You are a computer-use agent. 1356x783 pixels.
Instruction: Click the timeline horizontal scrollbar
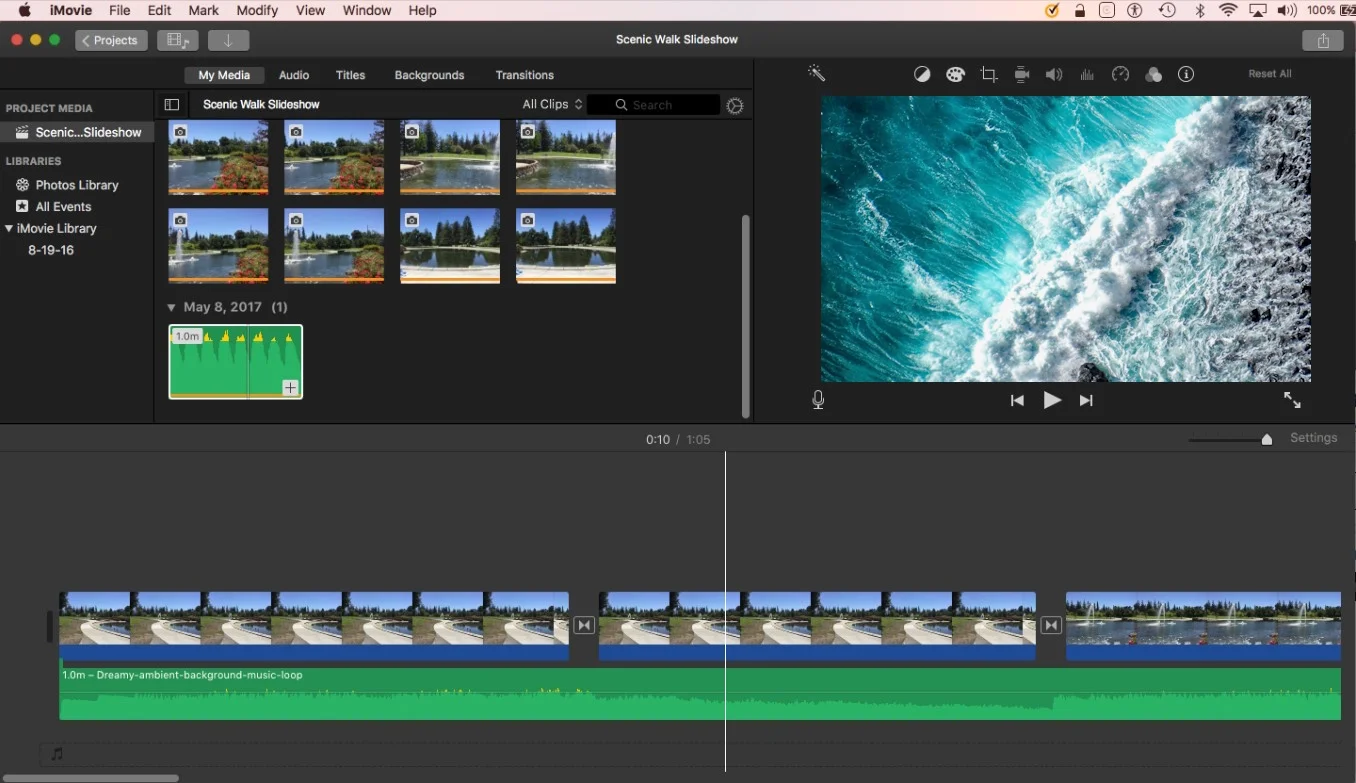[89, 777]
